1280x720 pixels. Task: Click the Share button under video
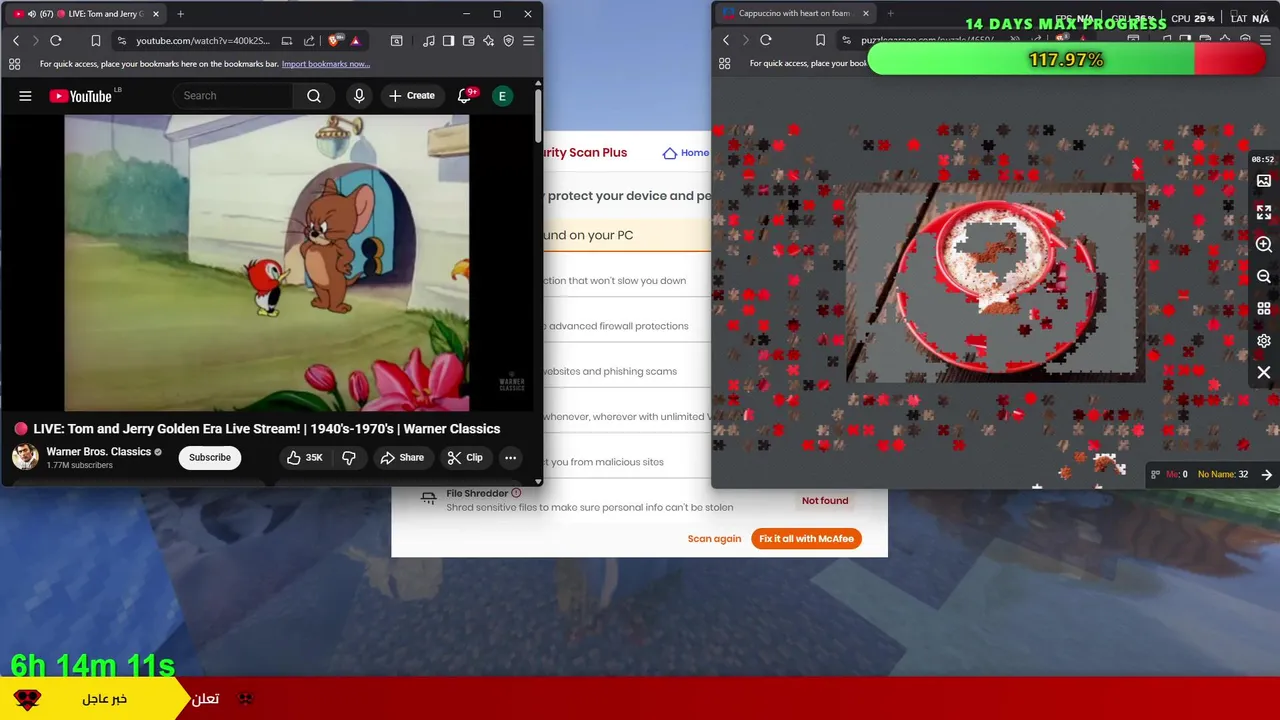click(x=402, y=458)
